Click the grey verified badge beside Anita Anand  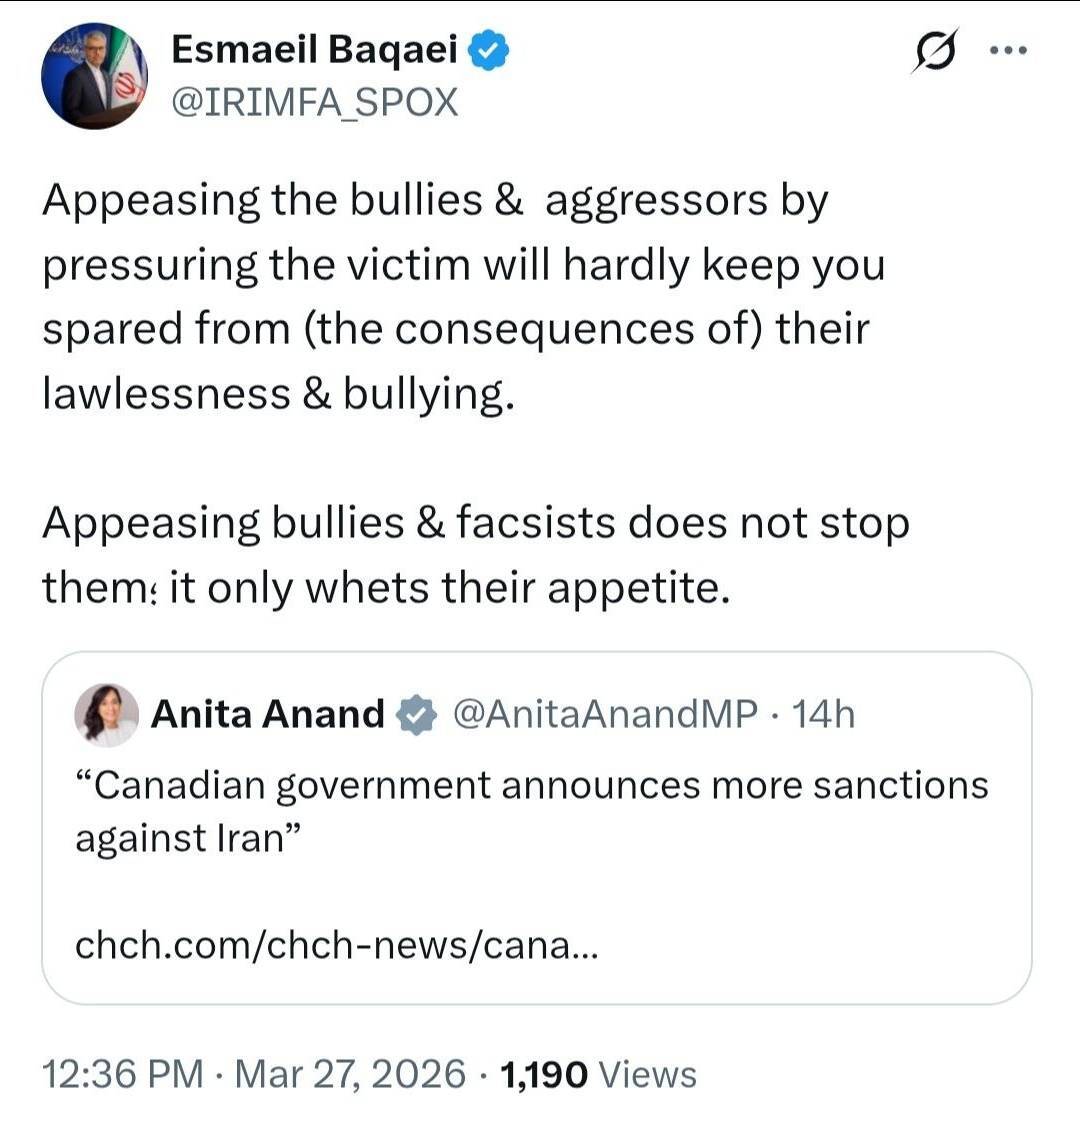[416, 716]
